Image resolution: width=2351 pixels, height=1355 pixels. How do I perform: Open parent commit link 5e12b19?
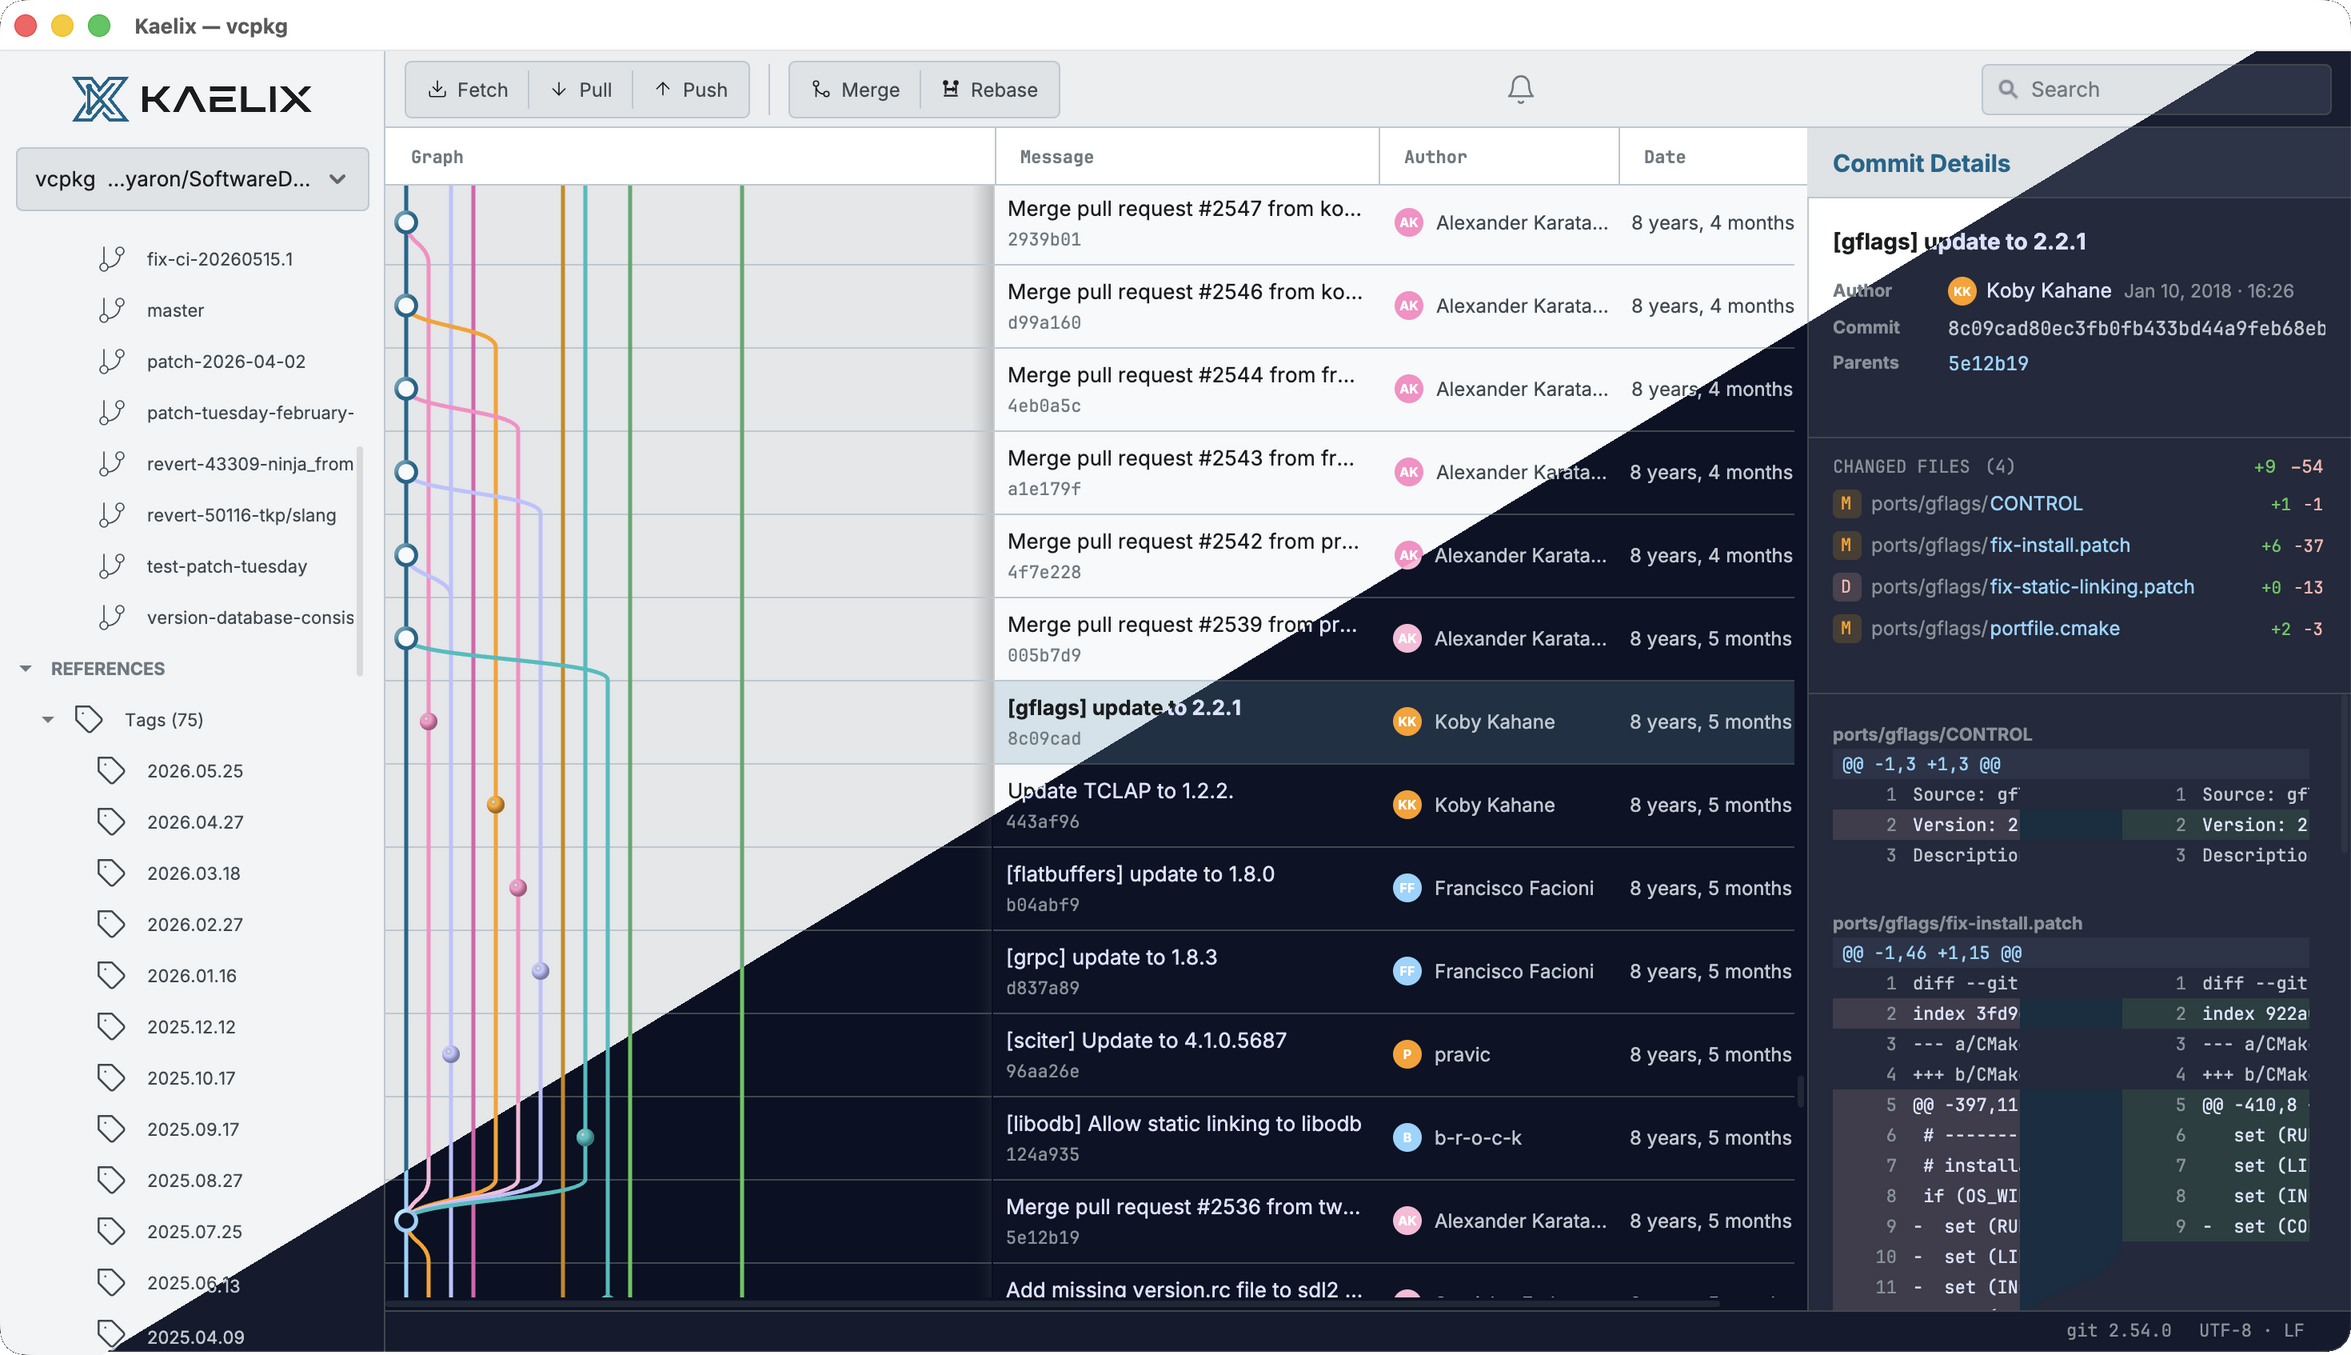coord(1987,363)
